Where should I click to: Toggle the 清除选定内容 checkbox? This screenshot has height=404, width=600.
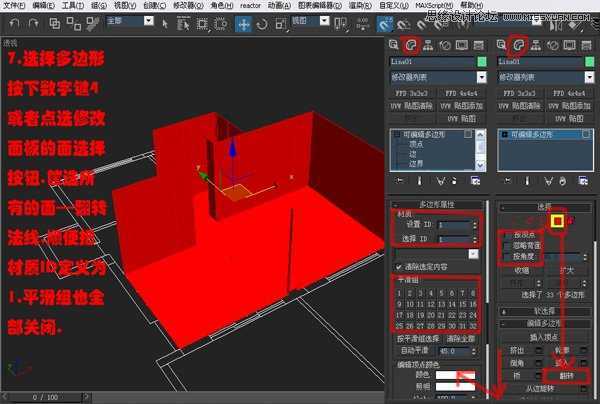[x=399, y=267]
